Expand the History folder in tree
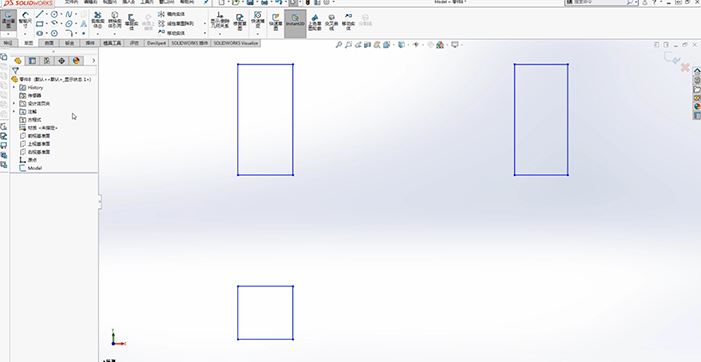 pyautogui.click(x=14, y=88)
